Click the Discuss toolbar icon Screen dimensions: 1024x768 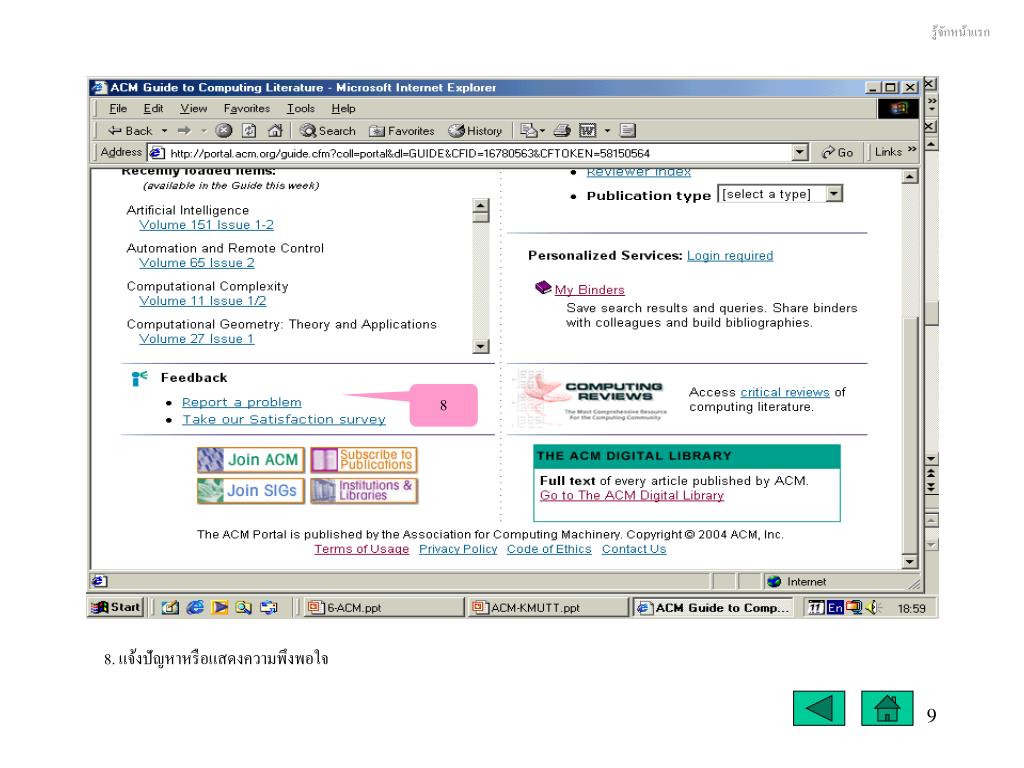pyautogui.click(x=628, y=131)
